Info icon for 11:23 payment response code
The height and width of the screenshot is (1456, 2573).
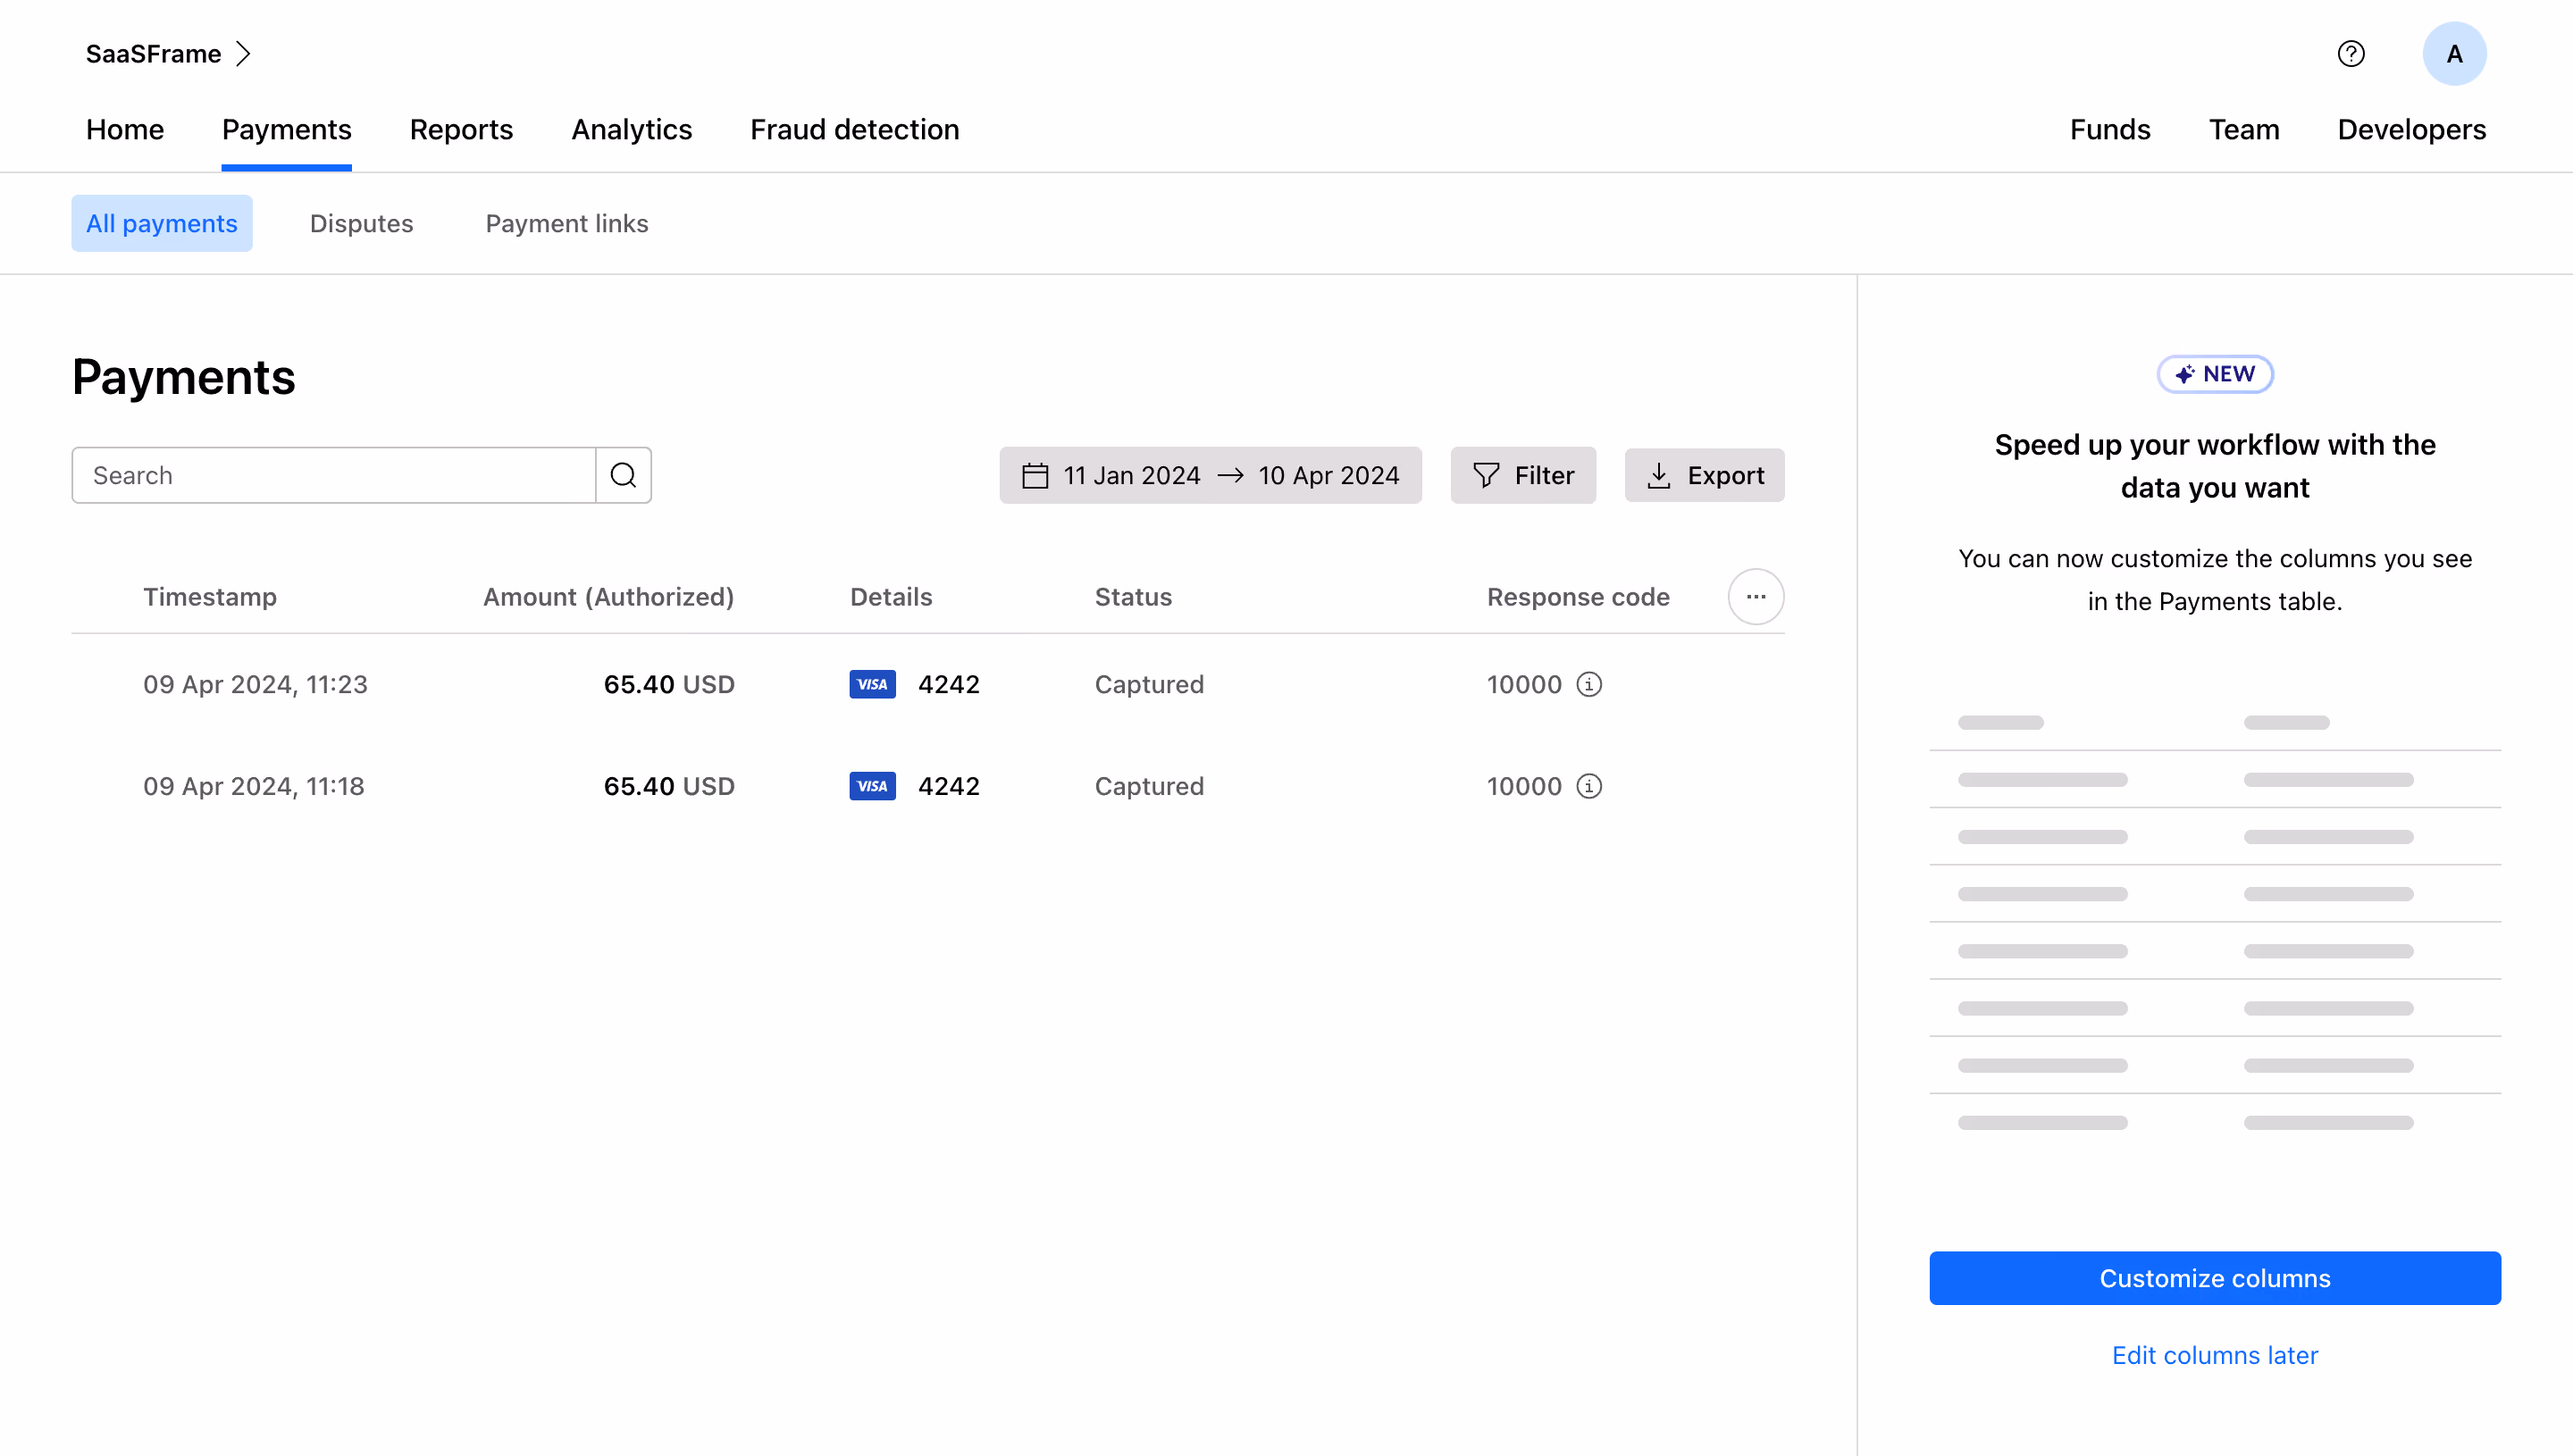point(1589,685)
